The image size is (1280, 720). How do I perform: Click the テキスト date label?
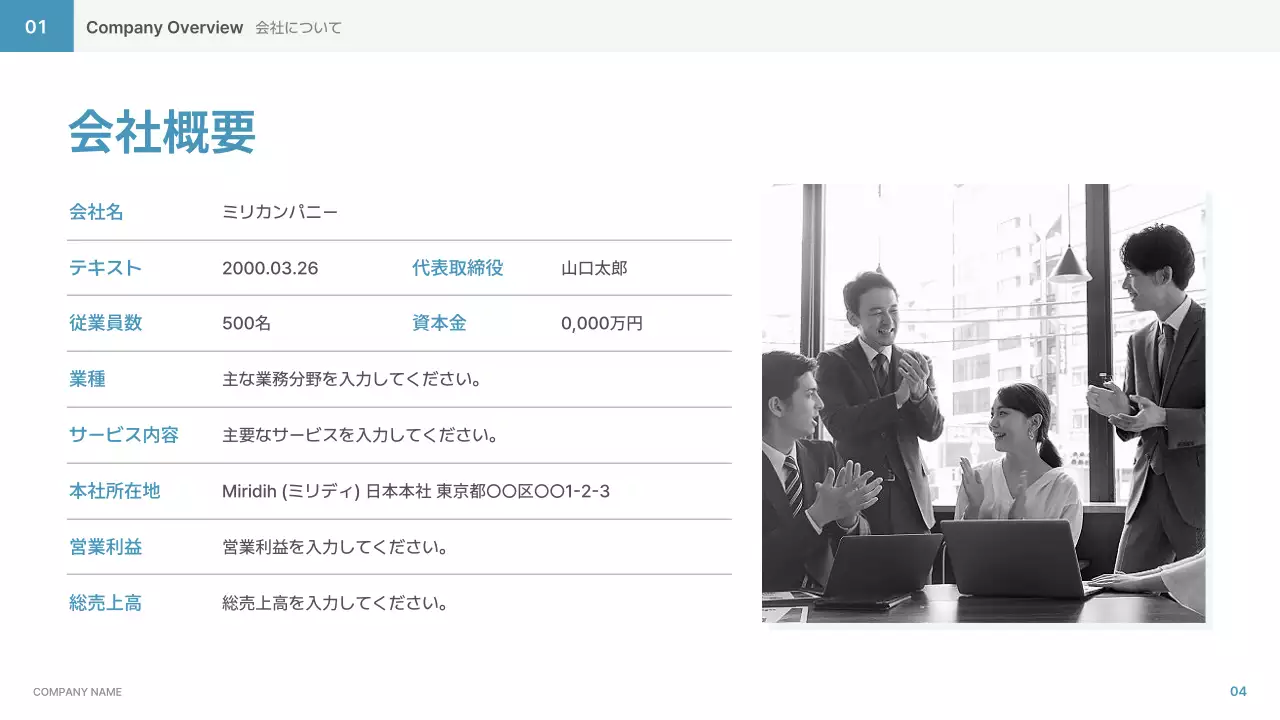(x=103, y=267)
